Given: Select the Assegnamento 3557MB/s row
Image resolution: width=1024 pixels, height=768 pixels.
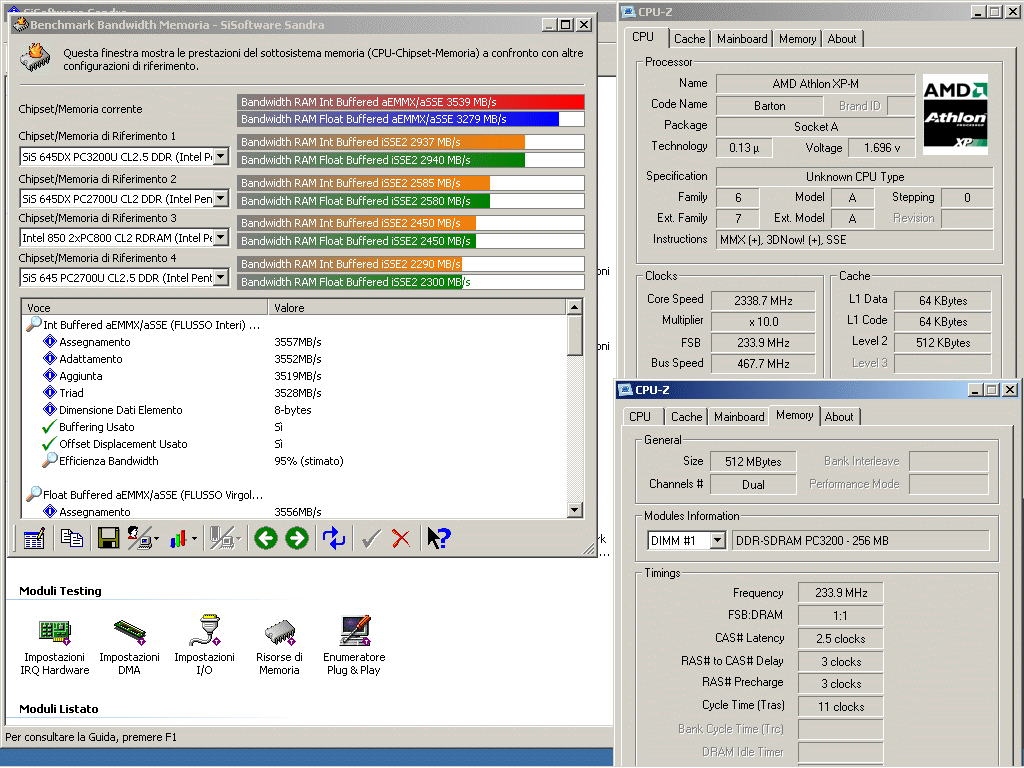Looking at the screenshot, I should tap(294, 342).
